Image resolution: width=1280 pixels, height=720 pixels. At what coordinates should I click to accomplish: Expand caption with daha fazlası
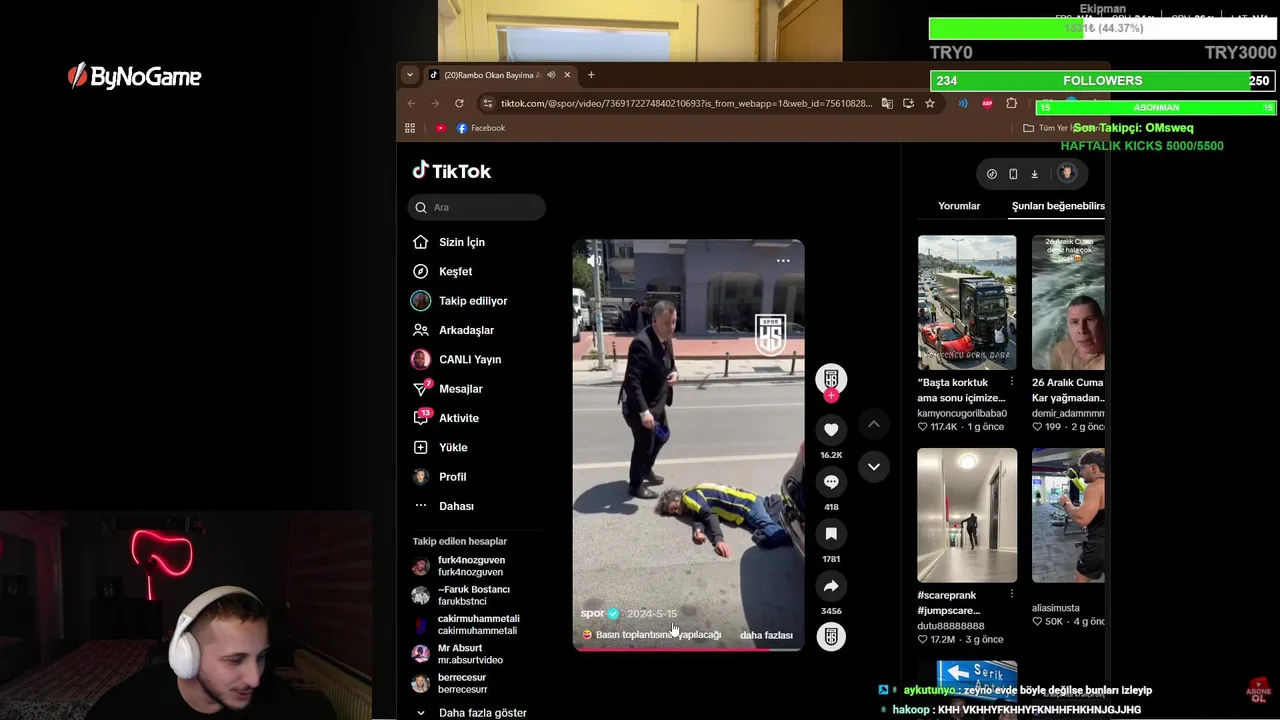(766, 635)
